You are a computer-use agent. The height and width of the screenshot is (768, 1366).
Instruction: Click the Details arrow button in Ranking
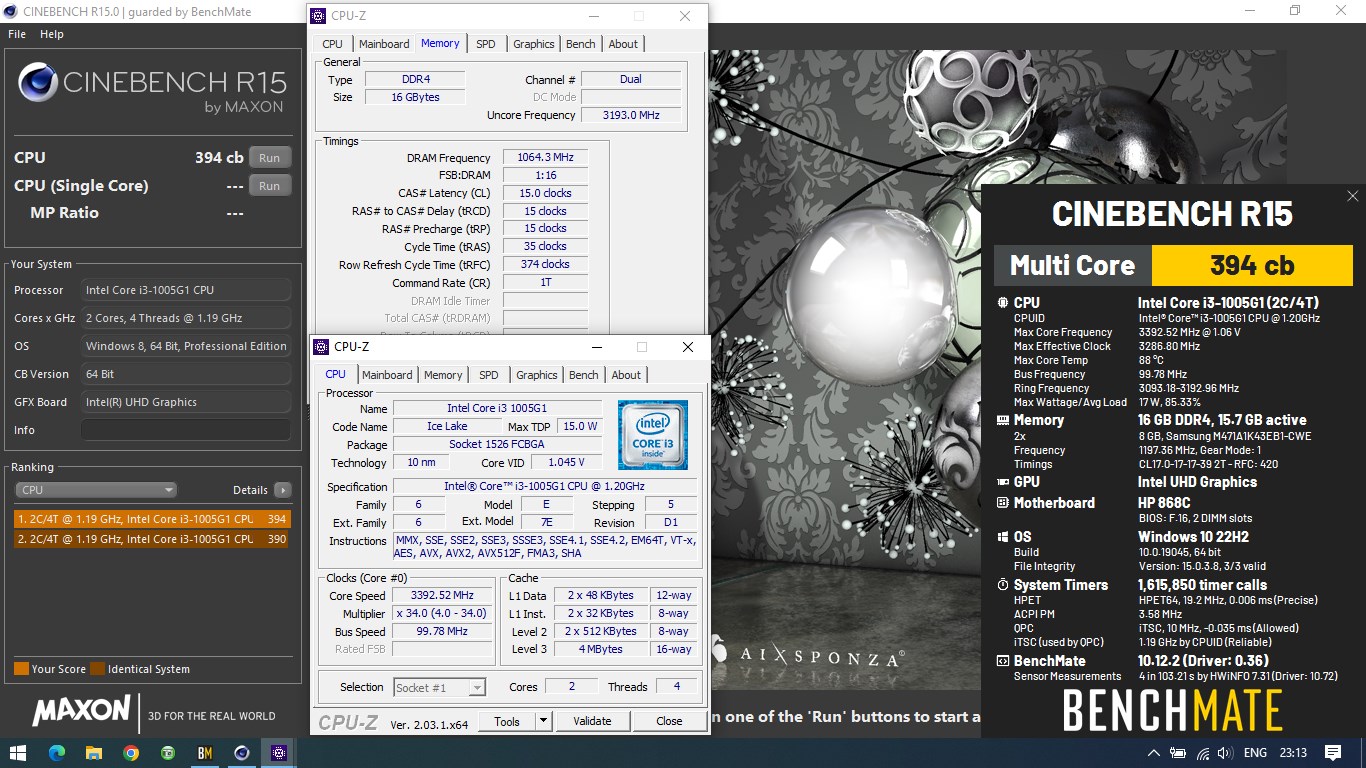[x=283, y=490]
